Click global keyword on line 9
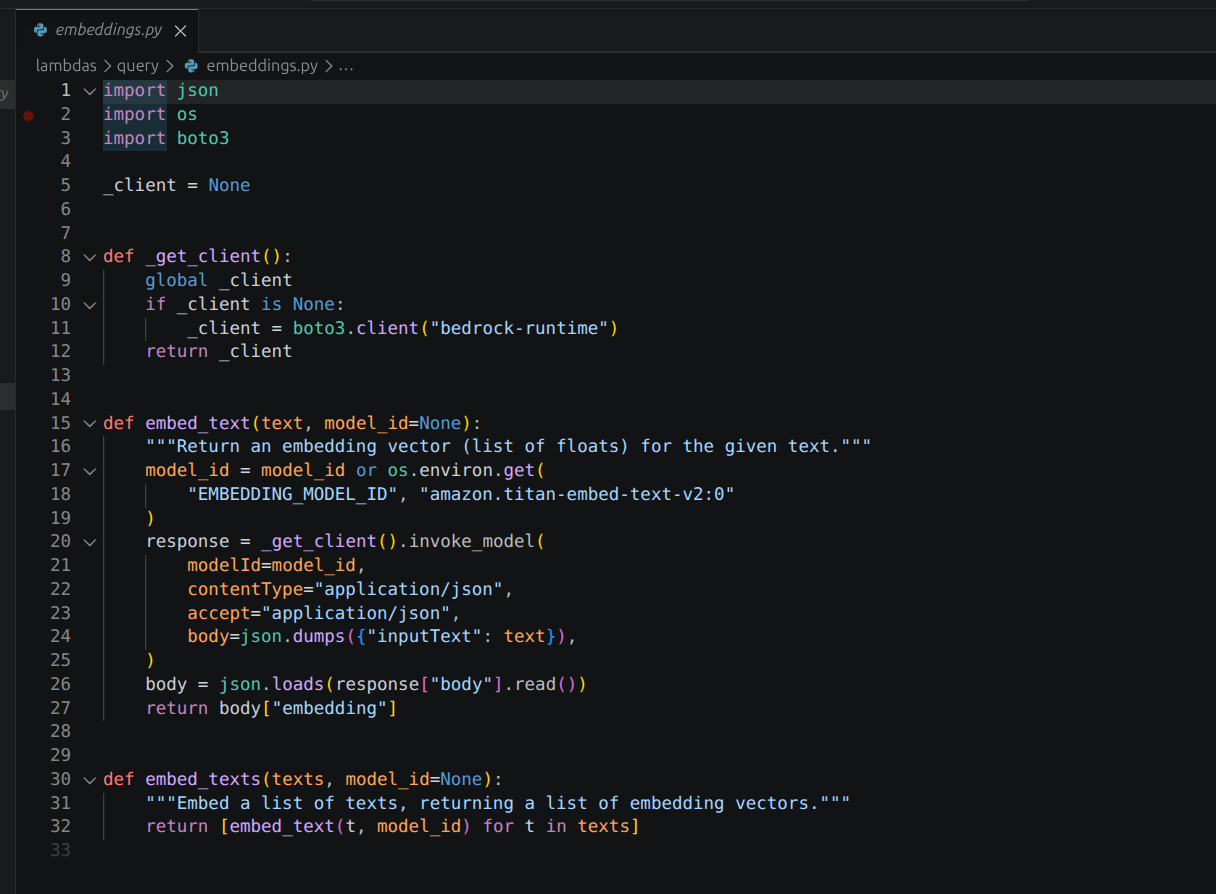 click(x=177, y=280)
